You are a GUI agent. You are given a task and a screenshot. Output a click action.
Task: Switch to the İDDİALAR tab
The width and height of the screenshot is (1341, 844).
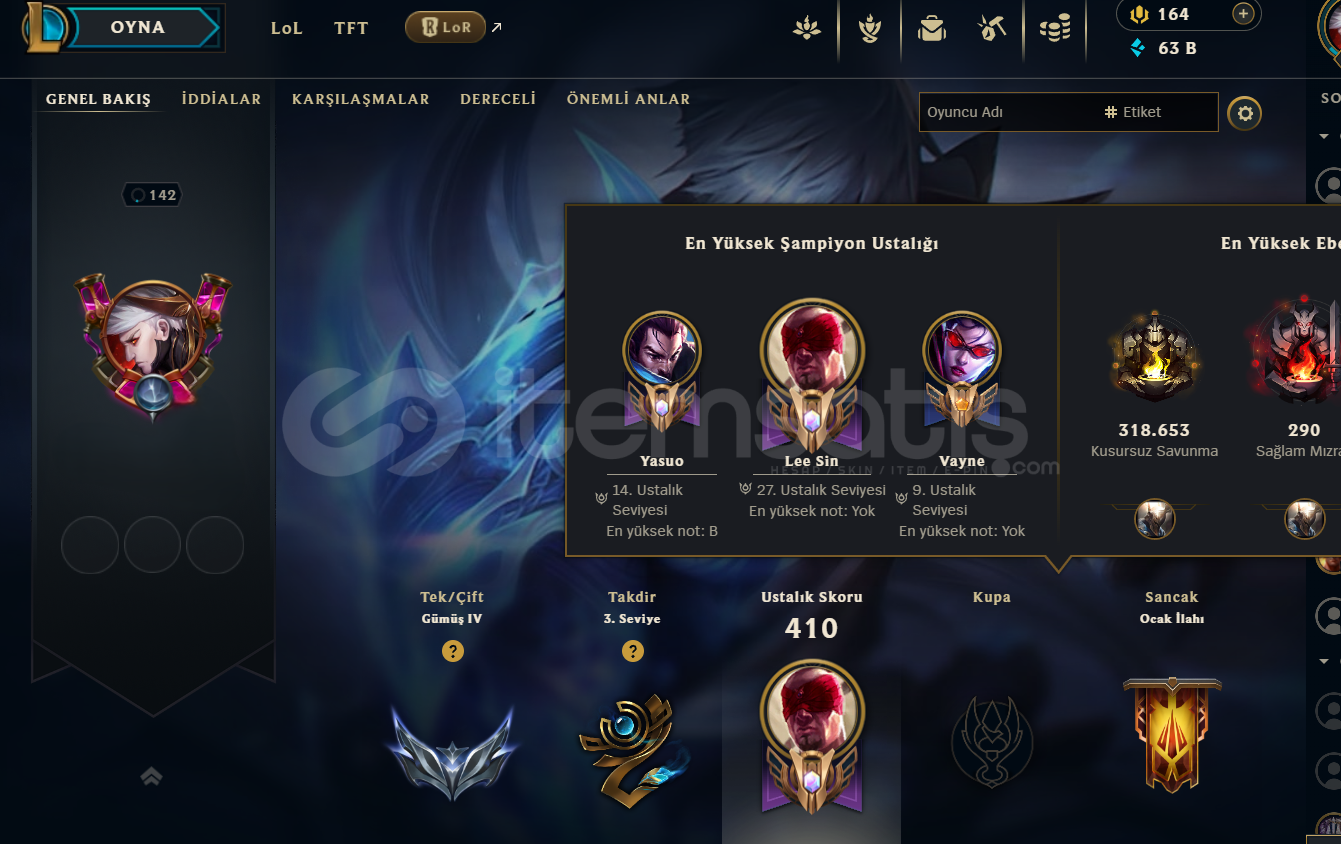221,99
